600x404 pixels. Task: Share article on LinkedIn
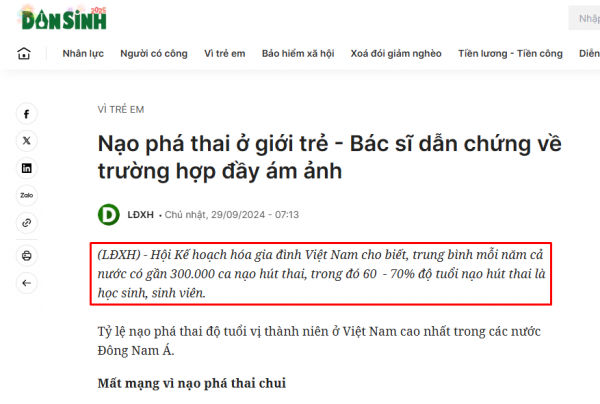pos(26,168)
